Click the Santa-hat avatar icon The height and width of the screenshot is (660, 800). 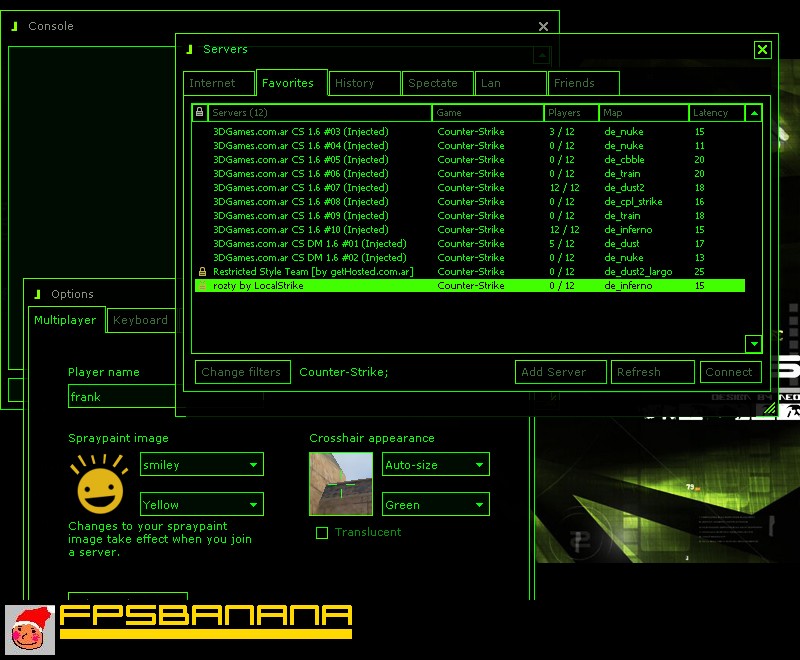pos(30,630)
